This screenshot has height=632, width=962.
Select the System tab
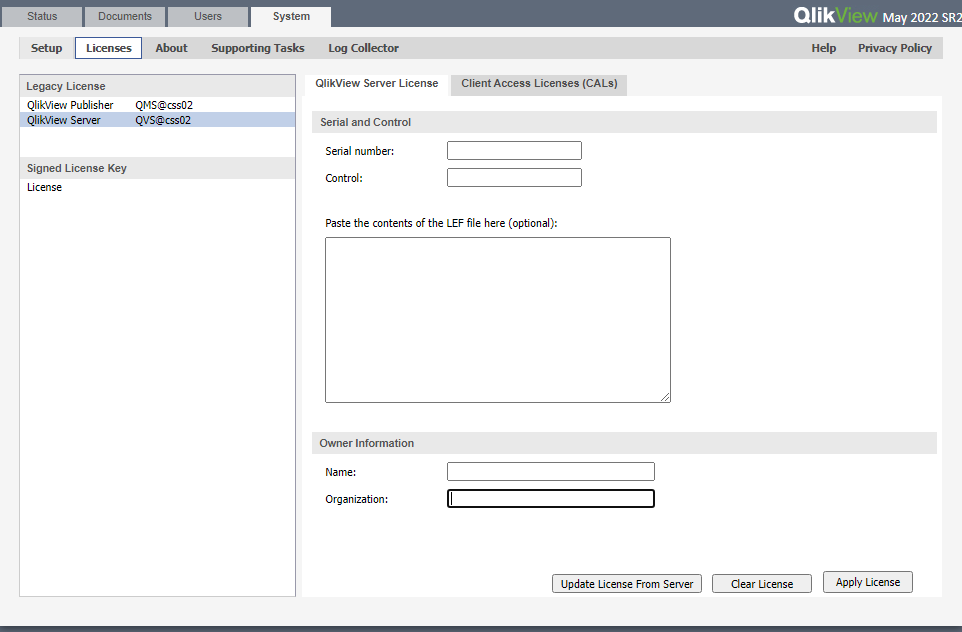click(291, 17)
